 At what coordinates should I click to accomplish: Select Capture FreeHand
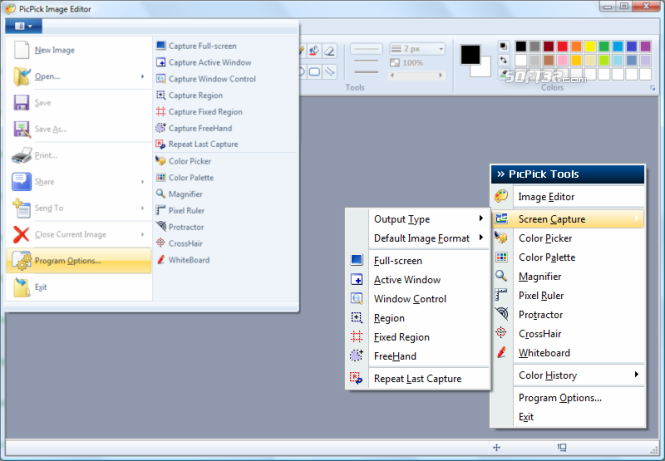(225, 128)
